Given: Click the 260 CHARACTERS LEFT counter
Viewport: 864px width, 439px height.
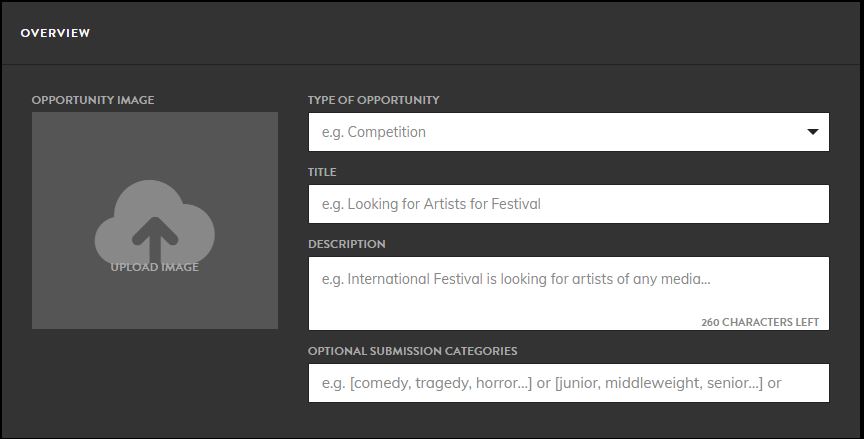Looking at the screenshot, I should 760,322.
